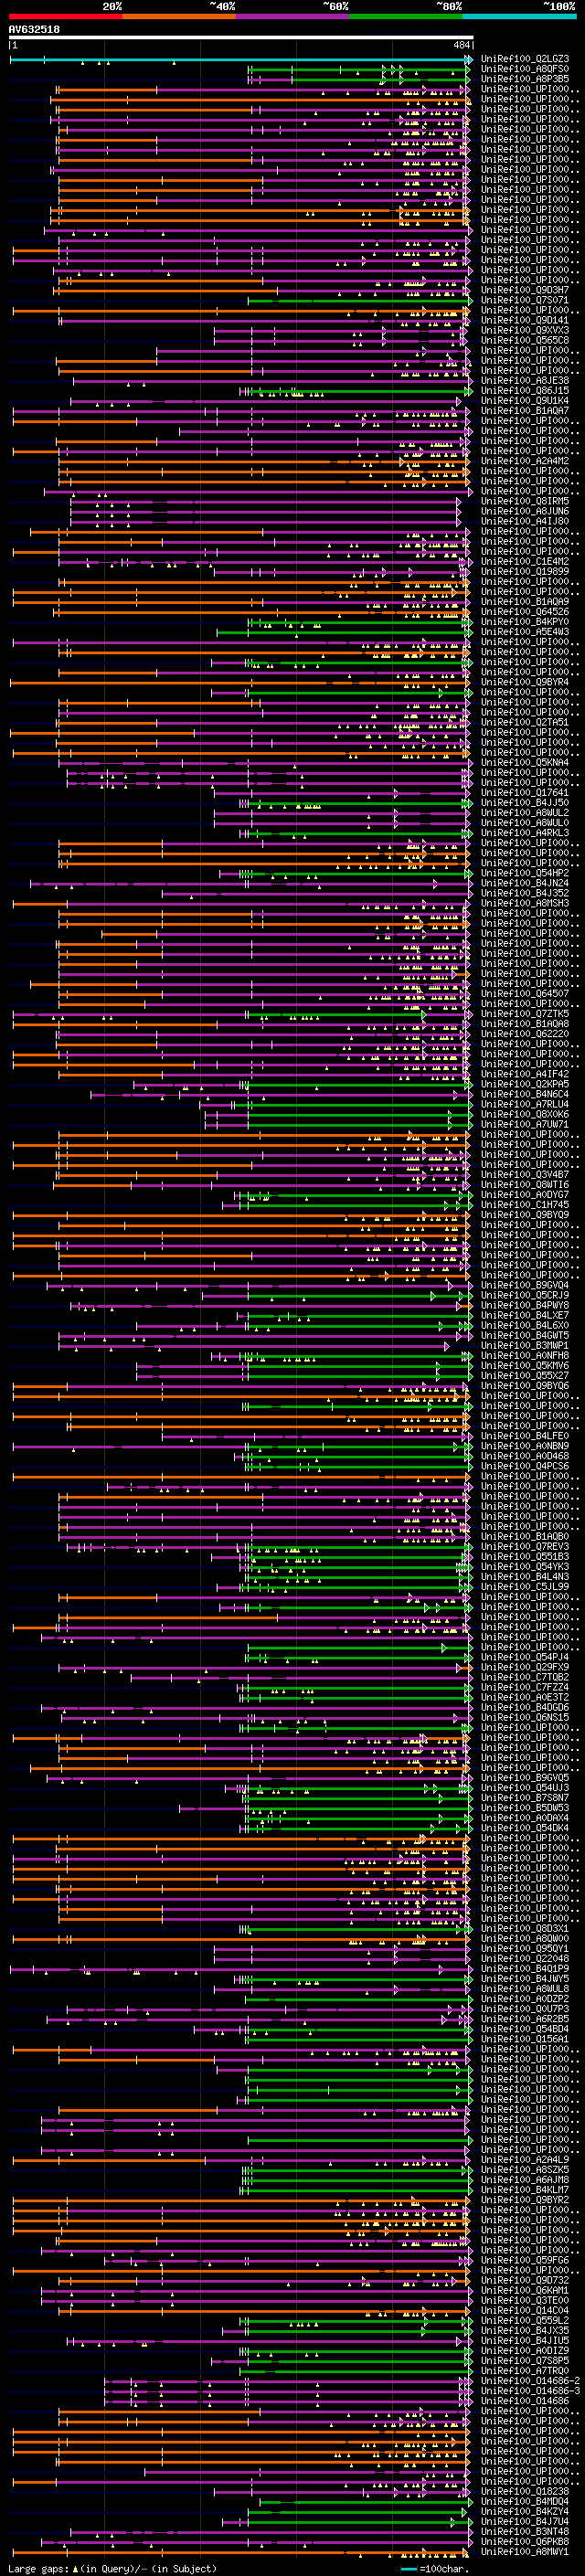Open hit UniRef100_Q9D141
This screenshot has width=585, height=2576.
525,321
